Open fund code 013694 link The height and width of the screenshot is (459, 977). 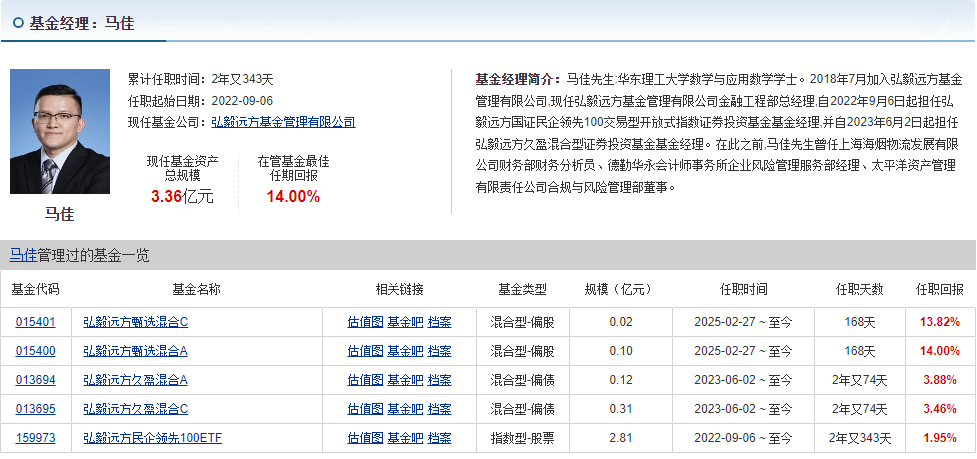36,380
